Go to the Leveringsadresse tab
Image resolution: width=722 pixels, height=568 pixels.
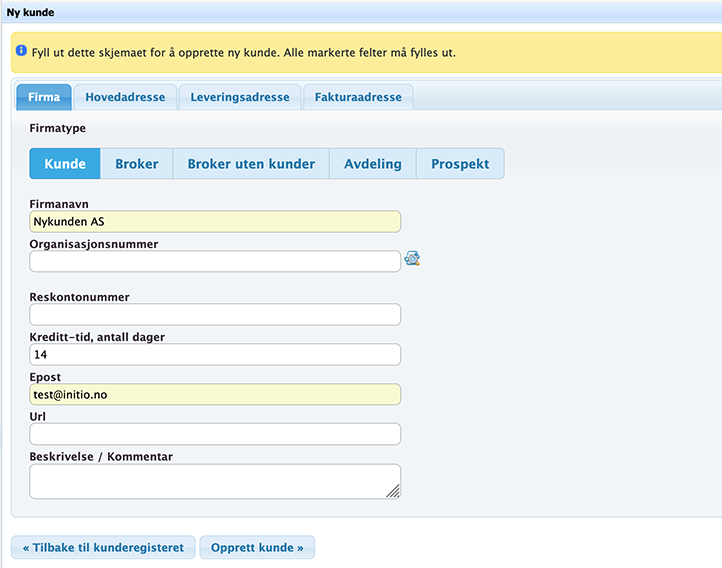(240, 98)
